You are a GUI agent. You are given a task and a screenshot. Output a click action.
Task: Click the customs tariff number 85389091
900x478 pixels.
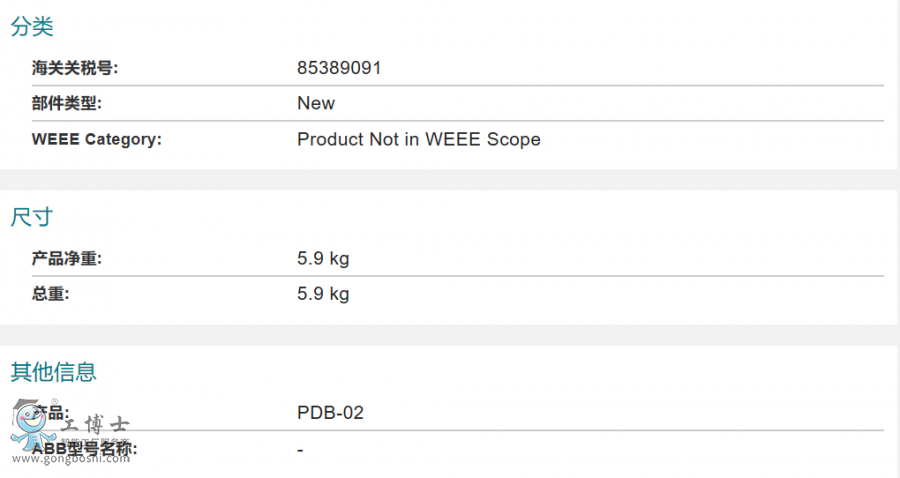tap(339, 68)
